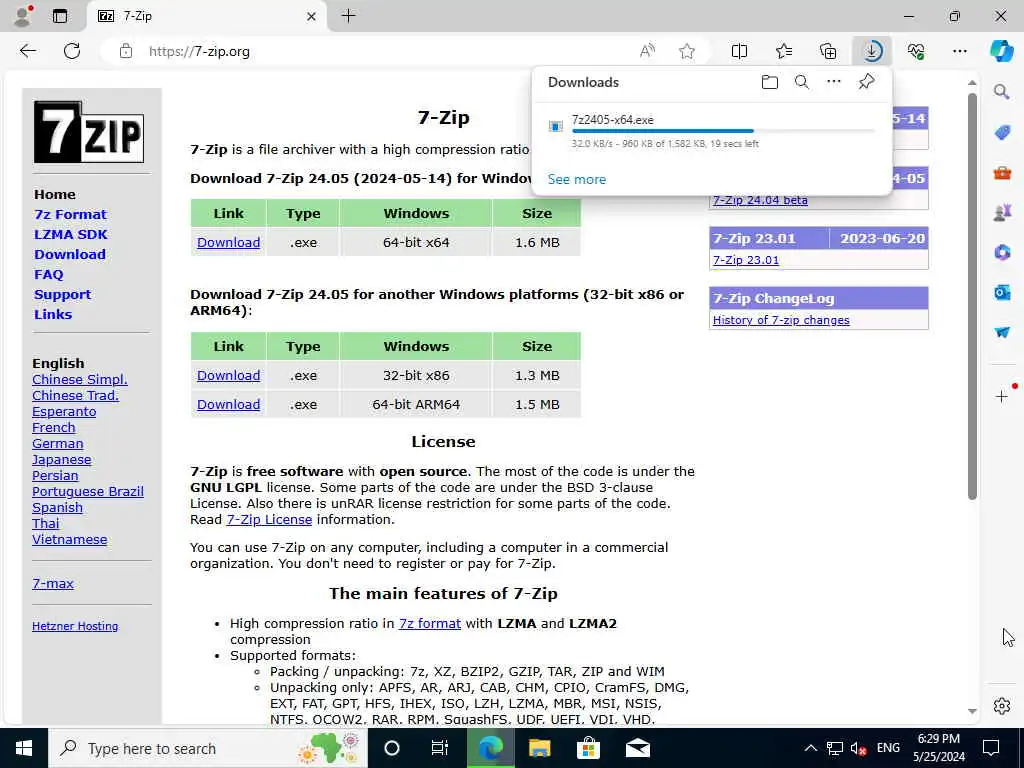Viewport: 1024px width, 768px height.
Task: Open the 7-max link
Action: click(53, 584)
